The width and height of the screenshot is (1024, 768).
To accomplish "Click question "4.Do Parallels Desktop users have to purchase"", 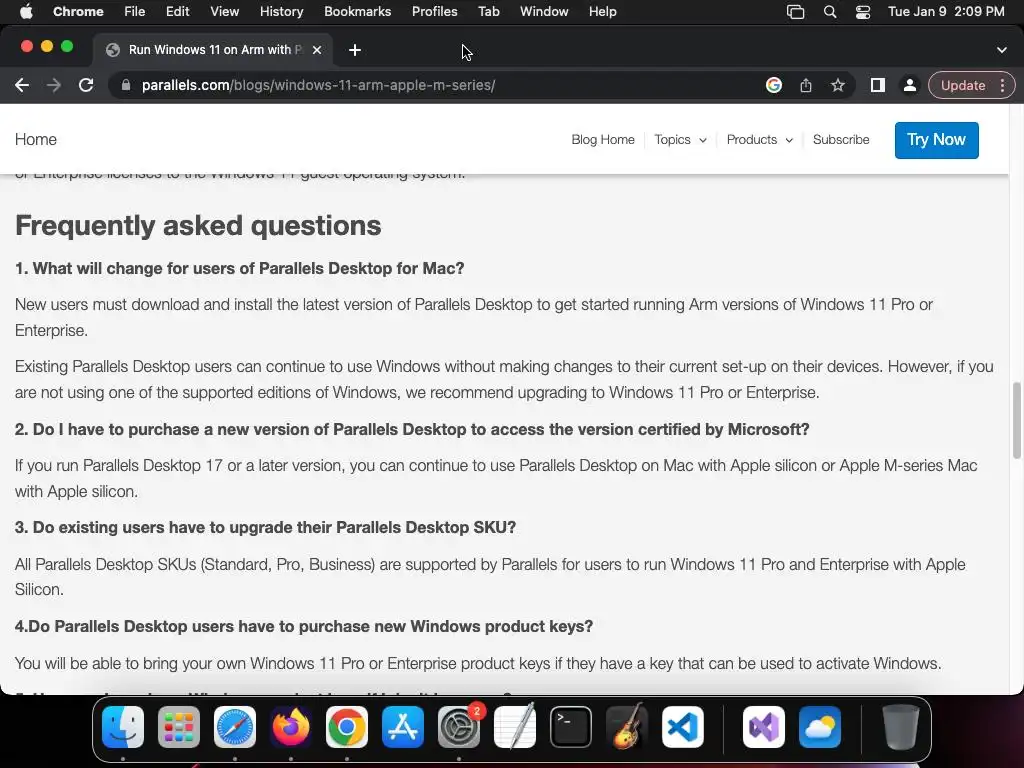I will [x=304, y=626].
